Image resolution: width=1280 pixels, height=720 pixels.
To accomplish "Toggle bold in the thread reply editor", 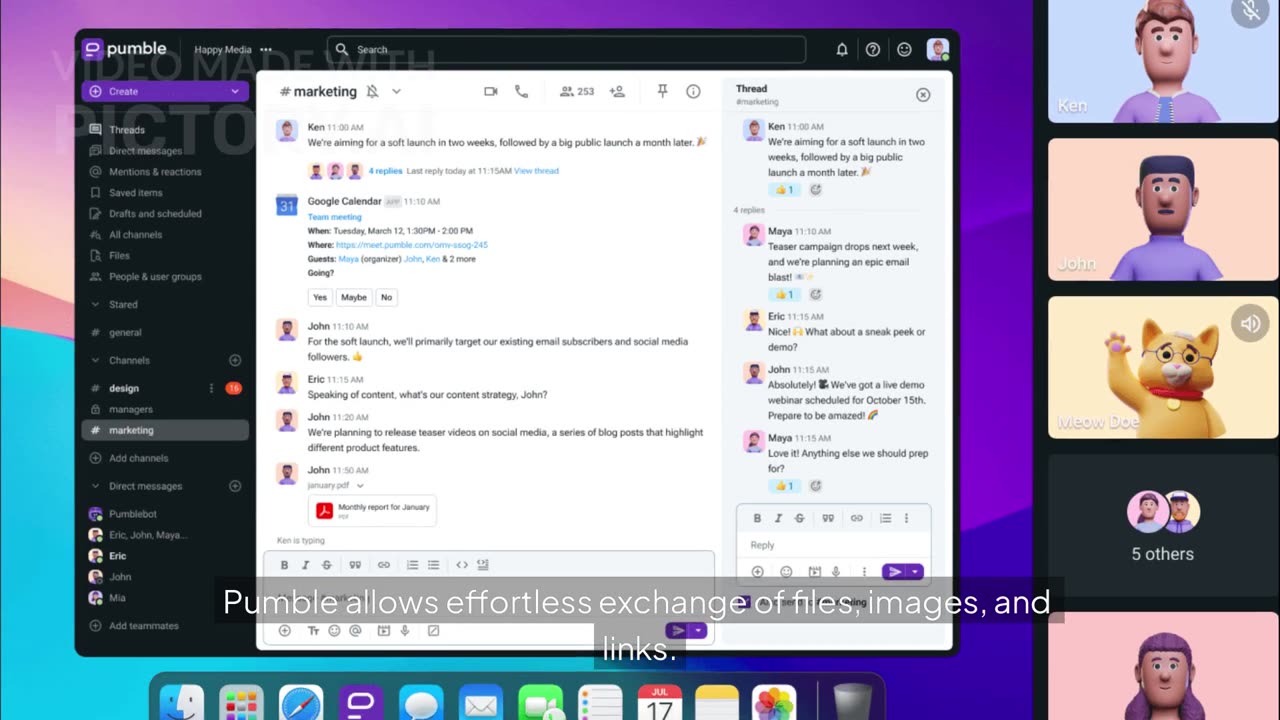I will (757, 518).
